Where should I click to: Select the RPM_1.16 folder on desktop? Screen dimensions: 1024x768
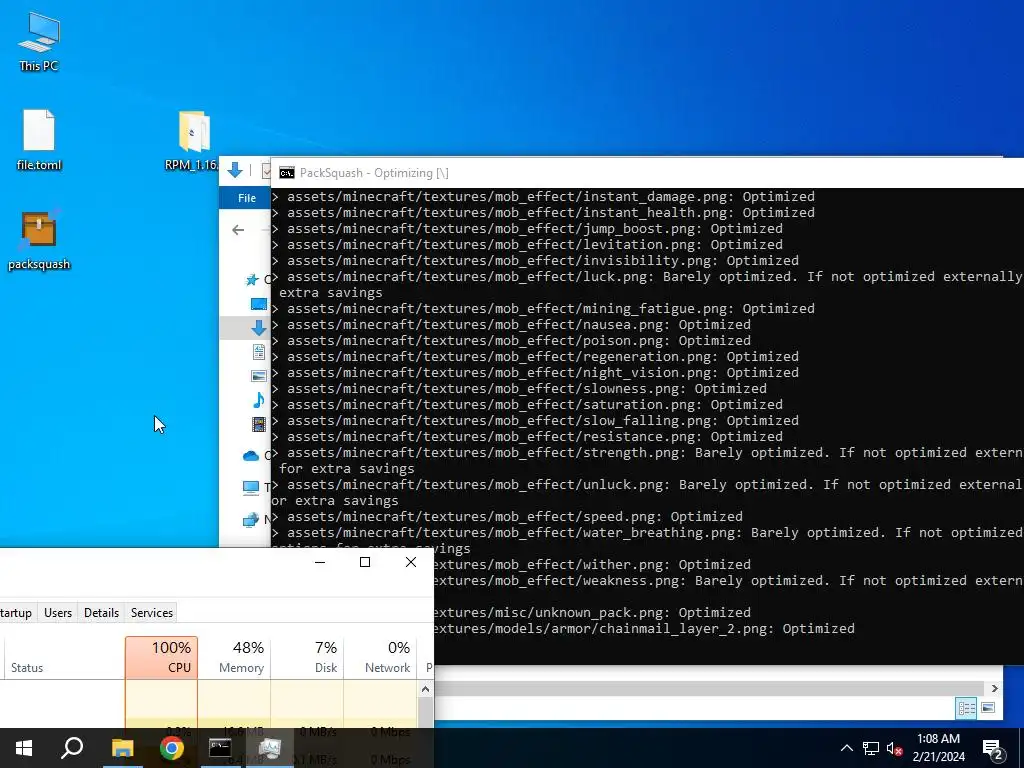point(192,140)
